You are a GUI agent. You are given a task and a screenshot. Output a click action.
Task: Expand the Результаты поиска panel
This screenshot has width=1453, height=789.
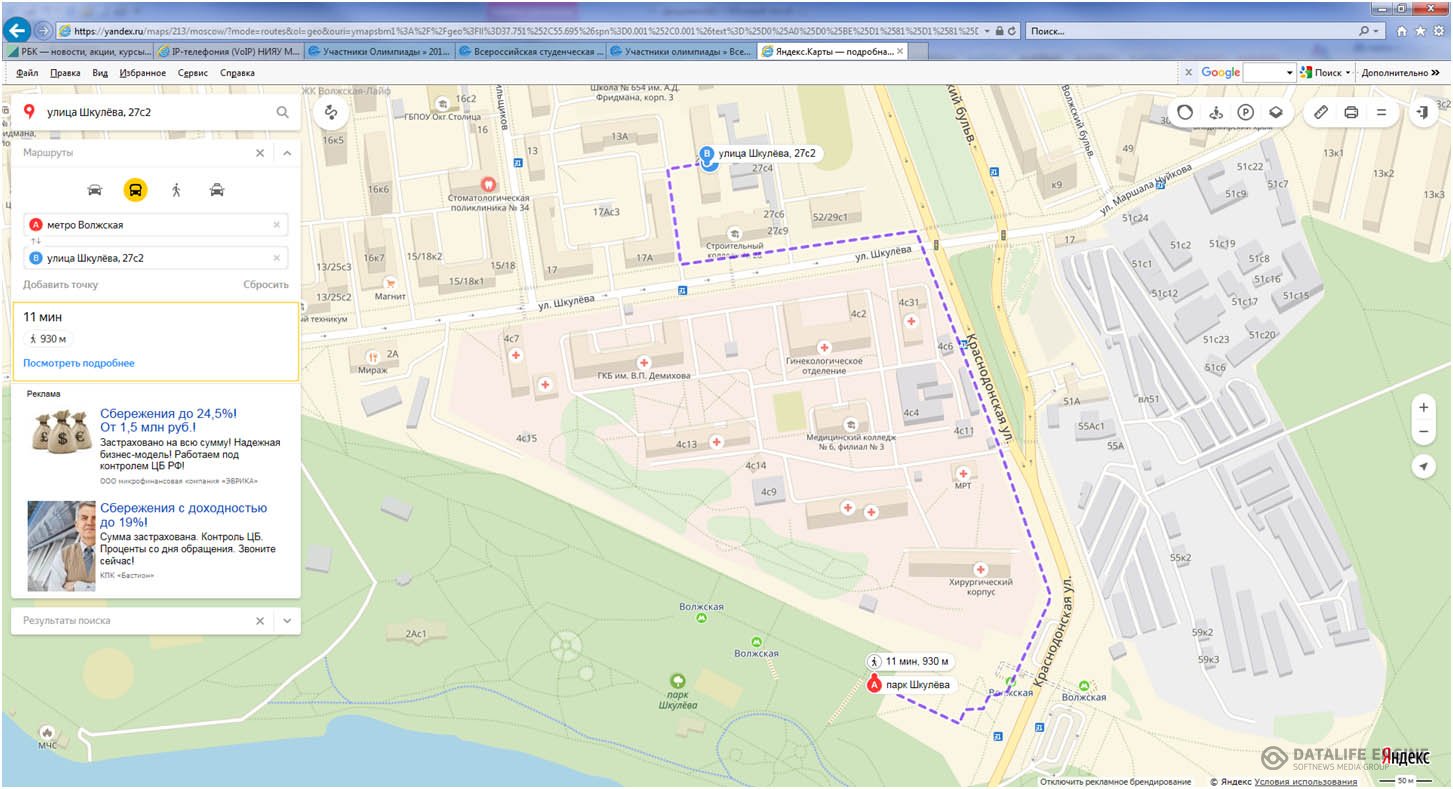click(287, 621)
